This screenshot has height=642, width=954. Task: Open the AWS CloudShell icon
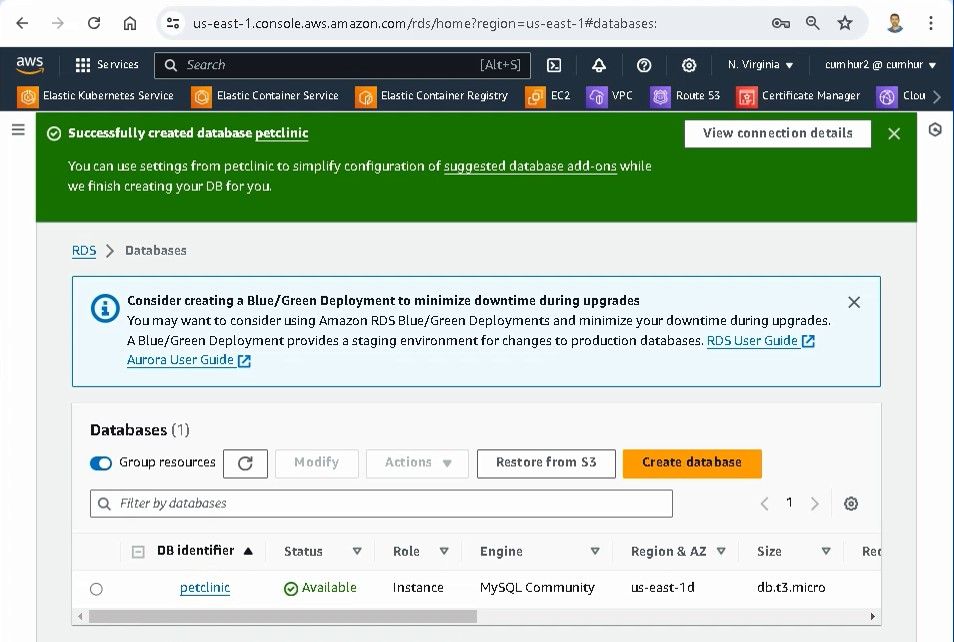tap(554, 65)
